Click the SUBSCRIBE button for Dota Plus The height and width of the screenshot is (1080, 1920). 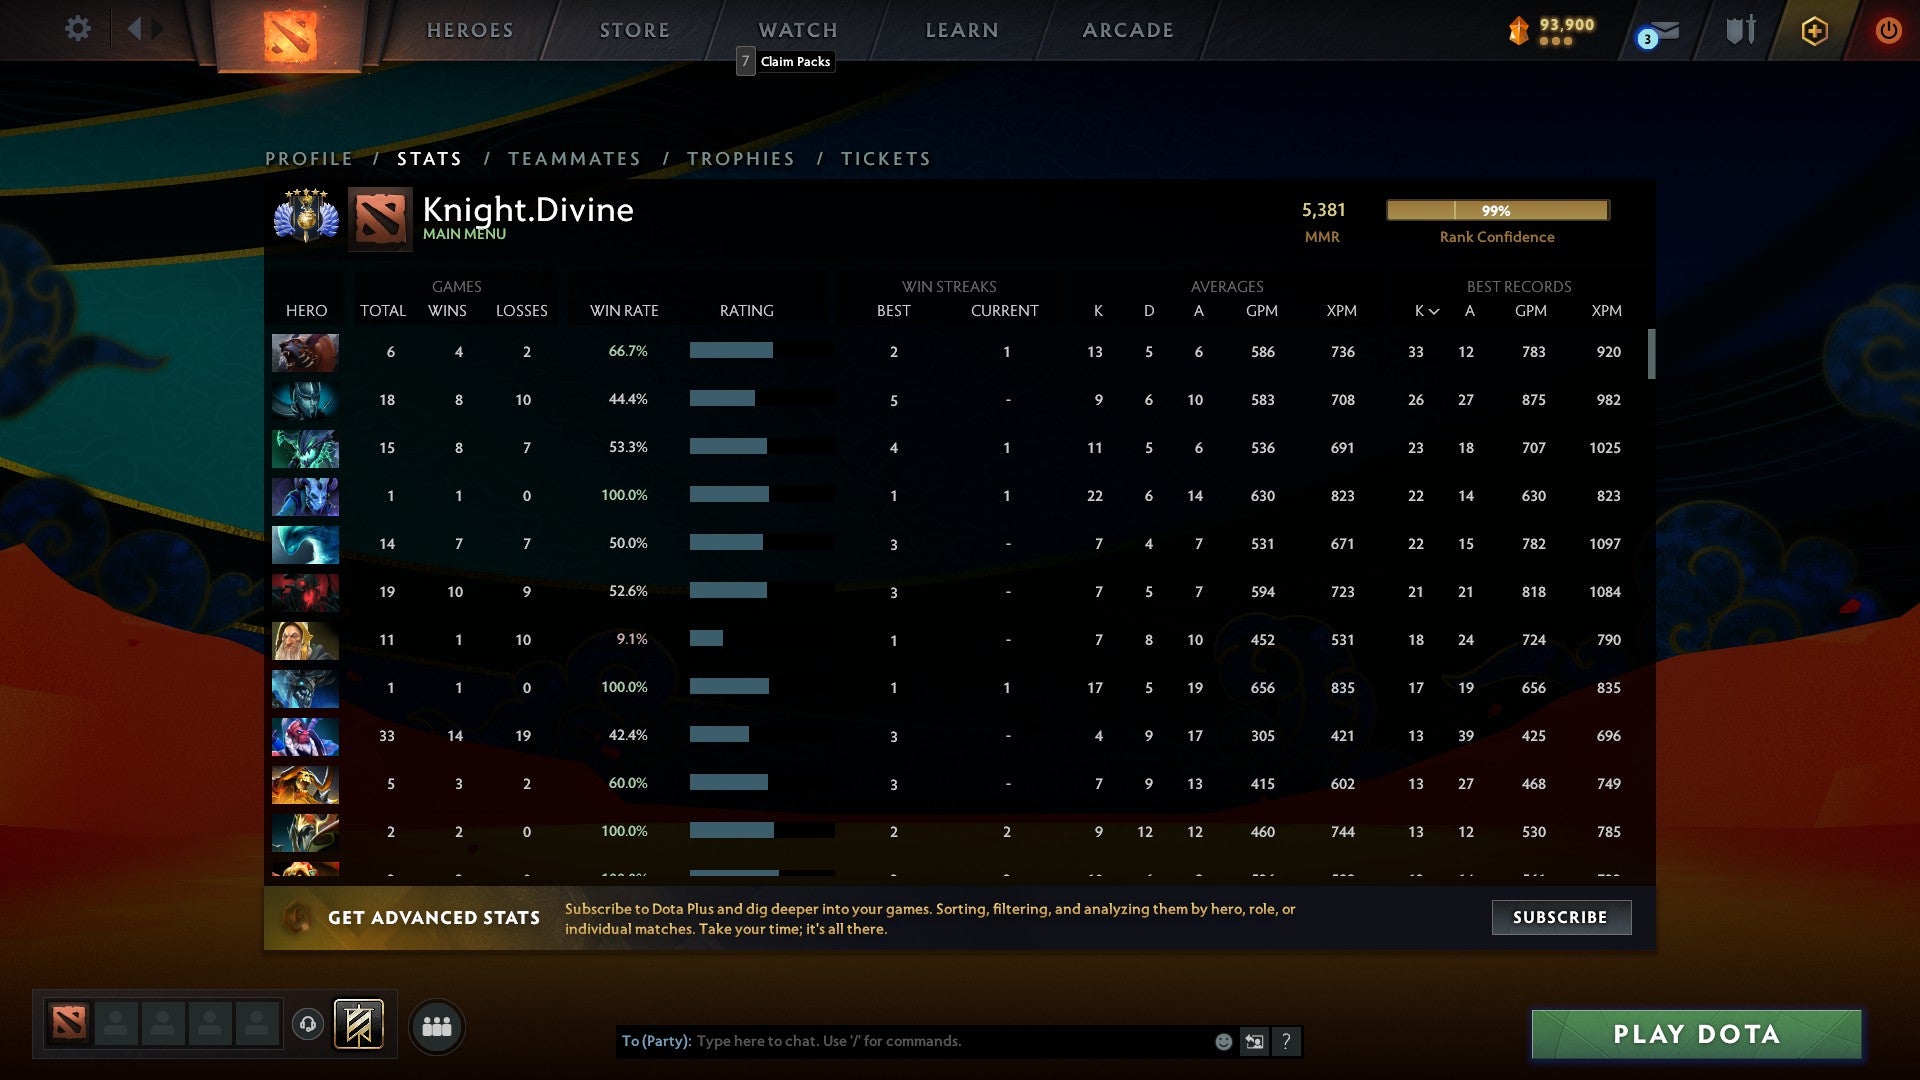pyautogui.click(x=1560, y=916)
